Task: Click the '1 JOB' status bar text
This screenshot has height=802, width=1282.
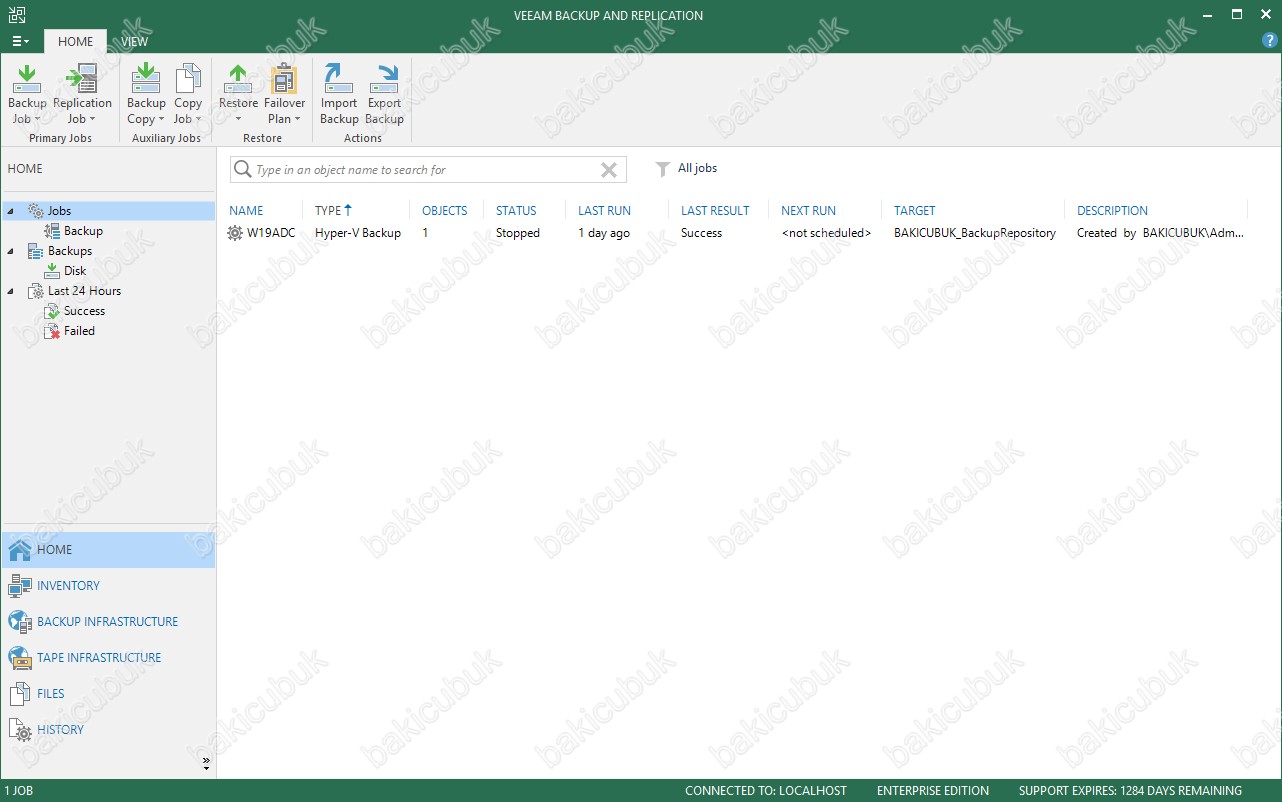Action: [19, 791]
